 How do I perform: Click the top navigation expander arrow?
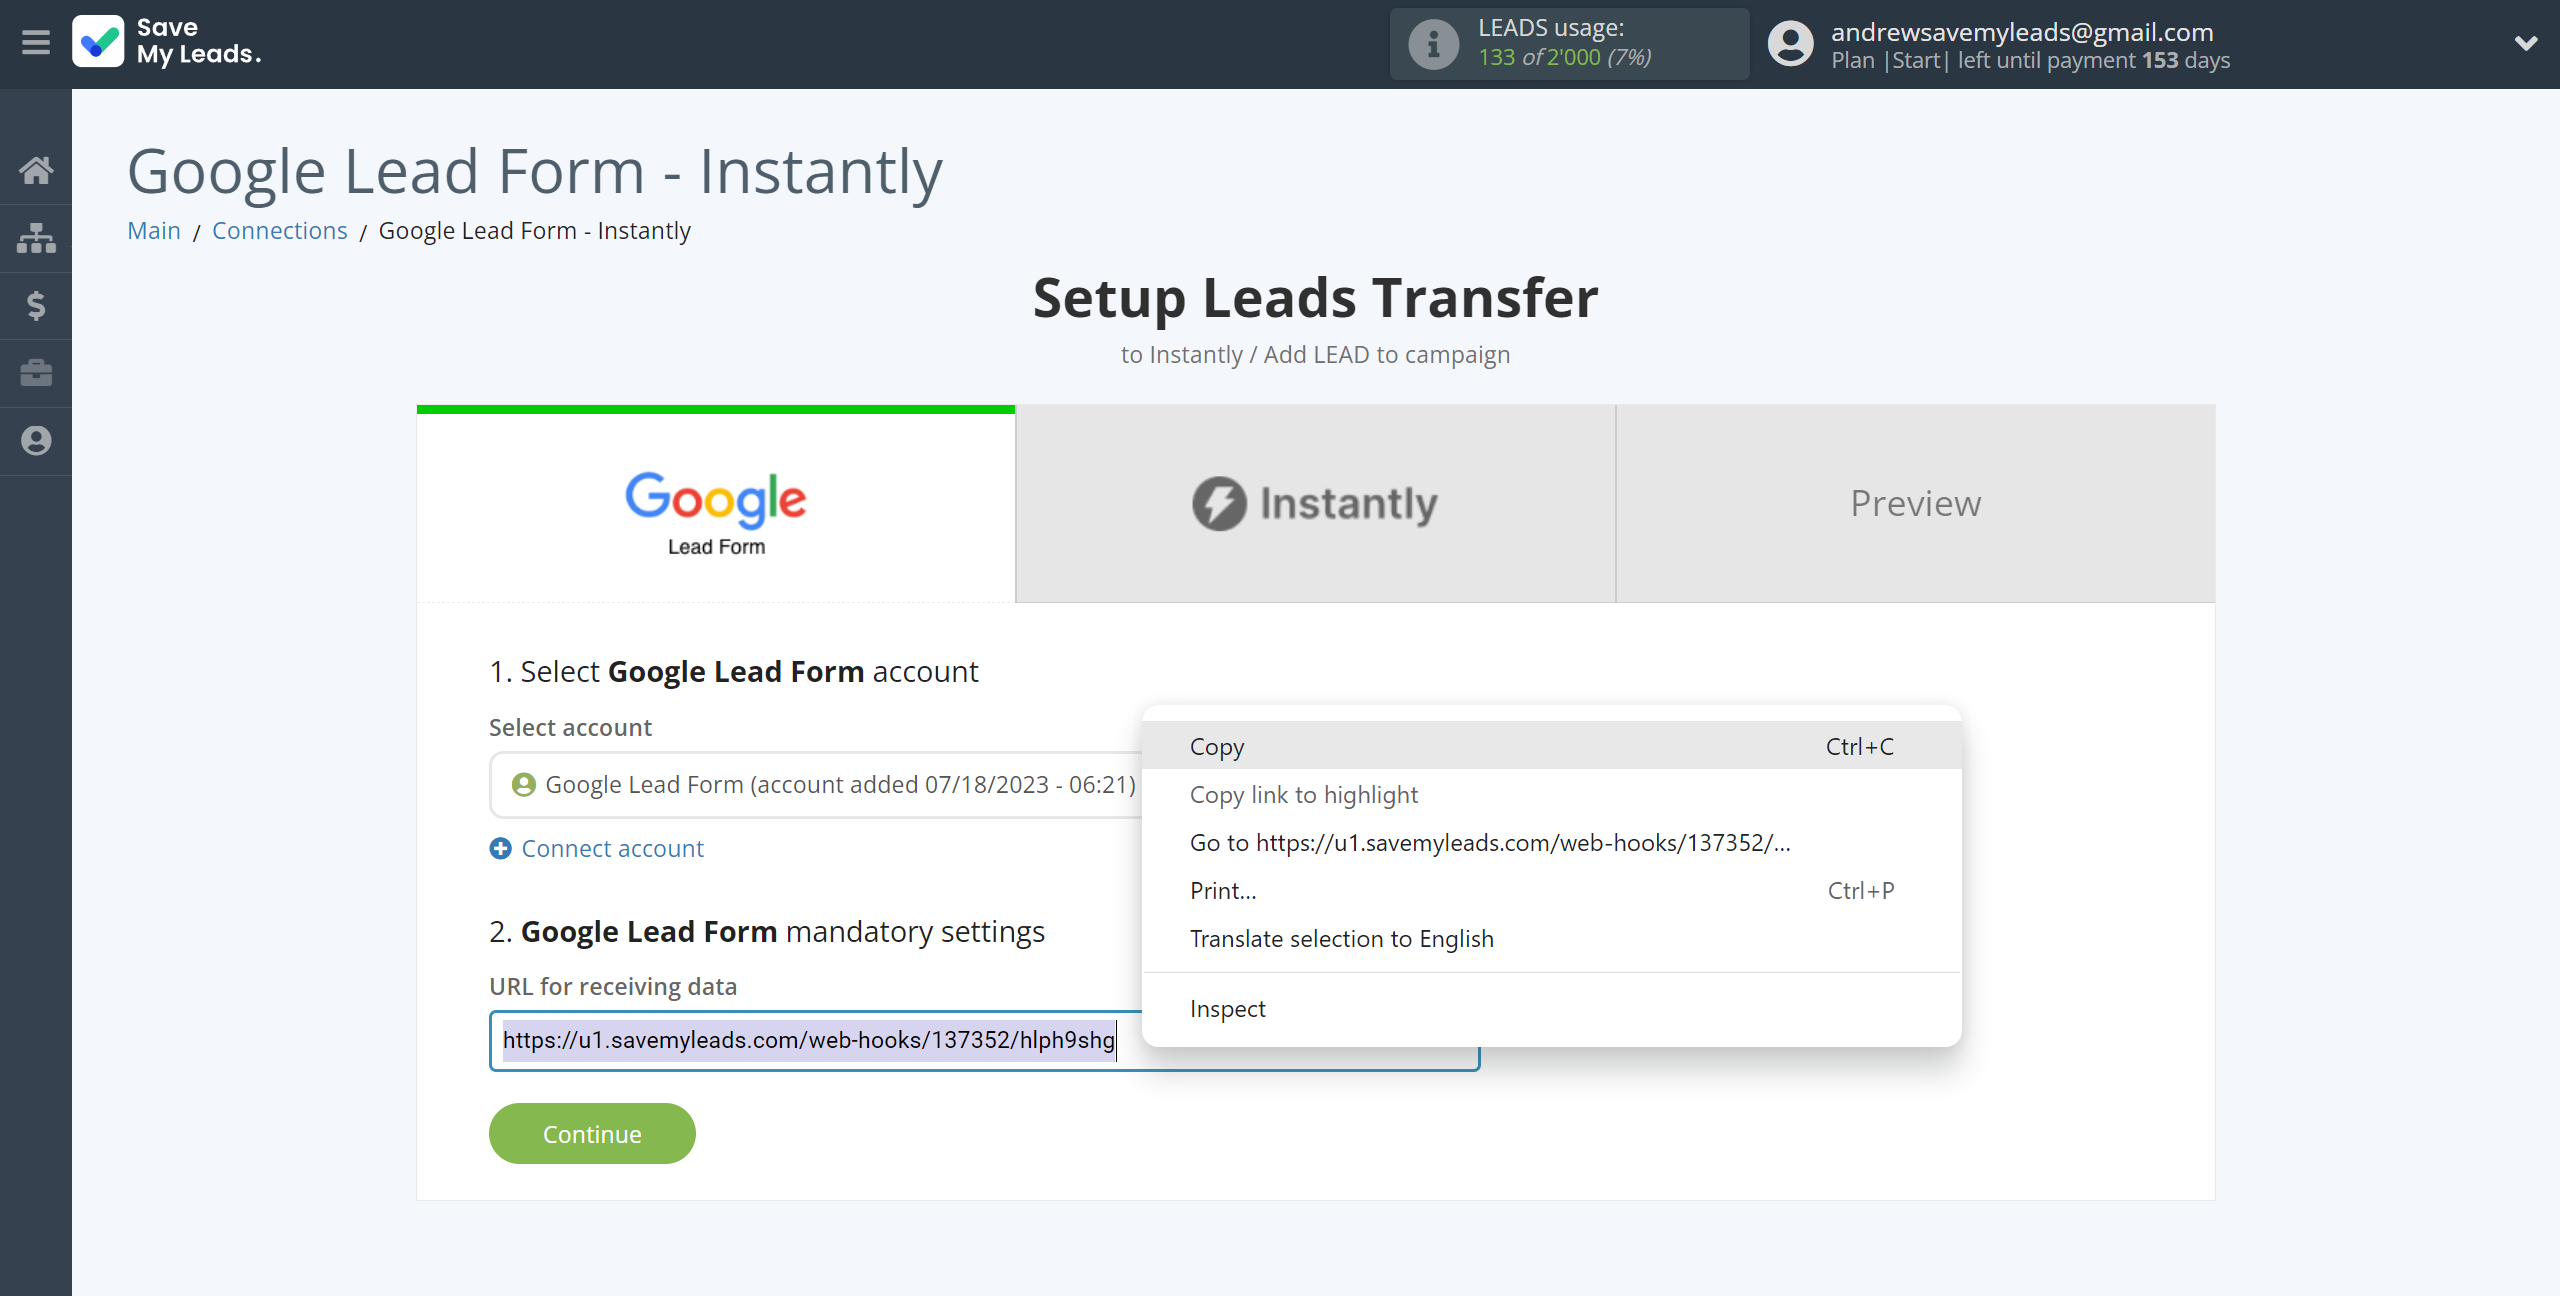tap(2525, 45)
